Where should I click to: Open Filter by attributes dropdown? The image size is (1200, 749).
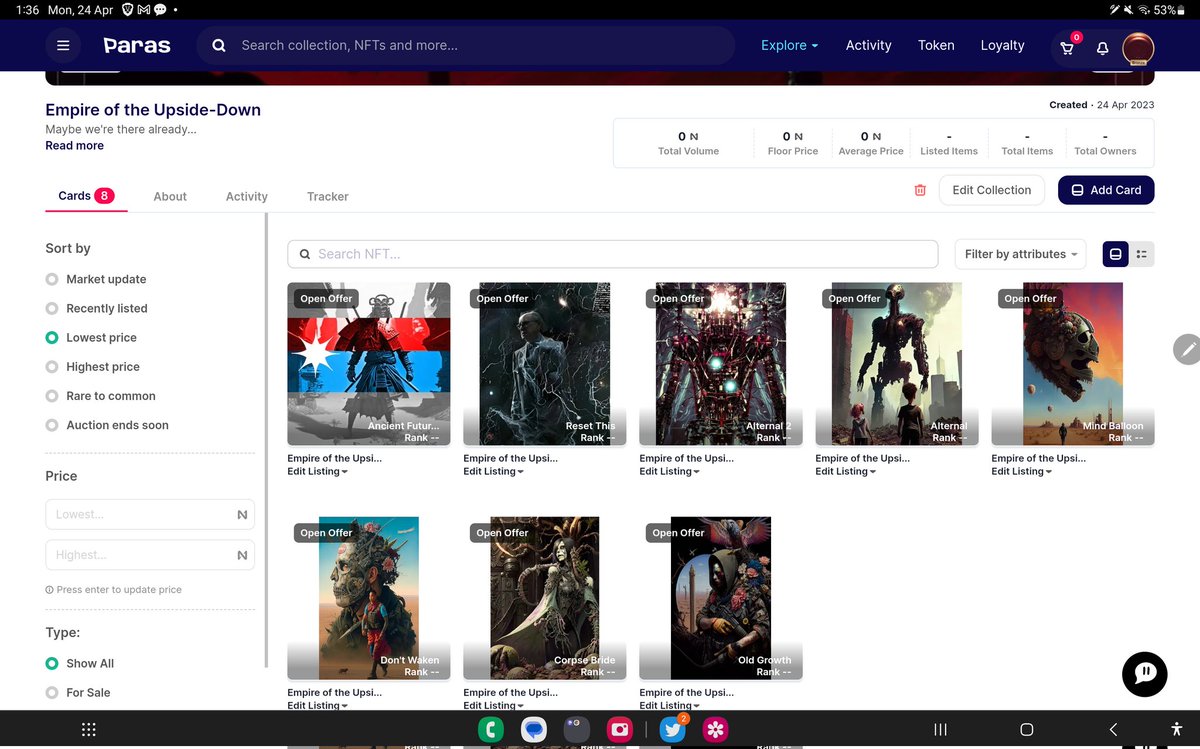point(1020,254)
